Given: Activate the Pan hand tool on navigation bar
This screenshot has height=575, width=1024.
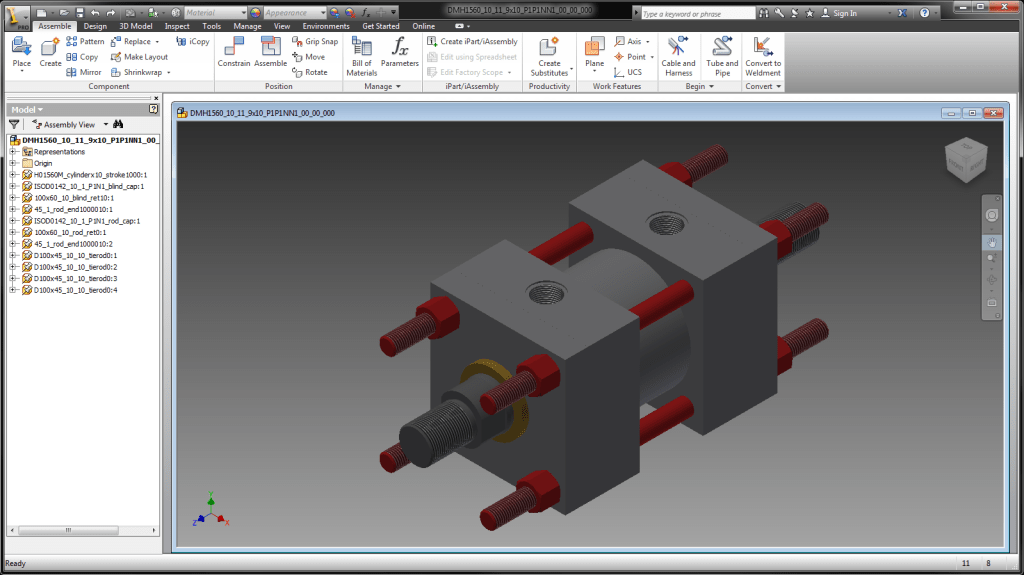Looking at the screenshot, I should (x=992, y=241).
